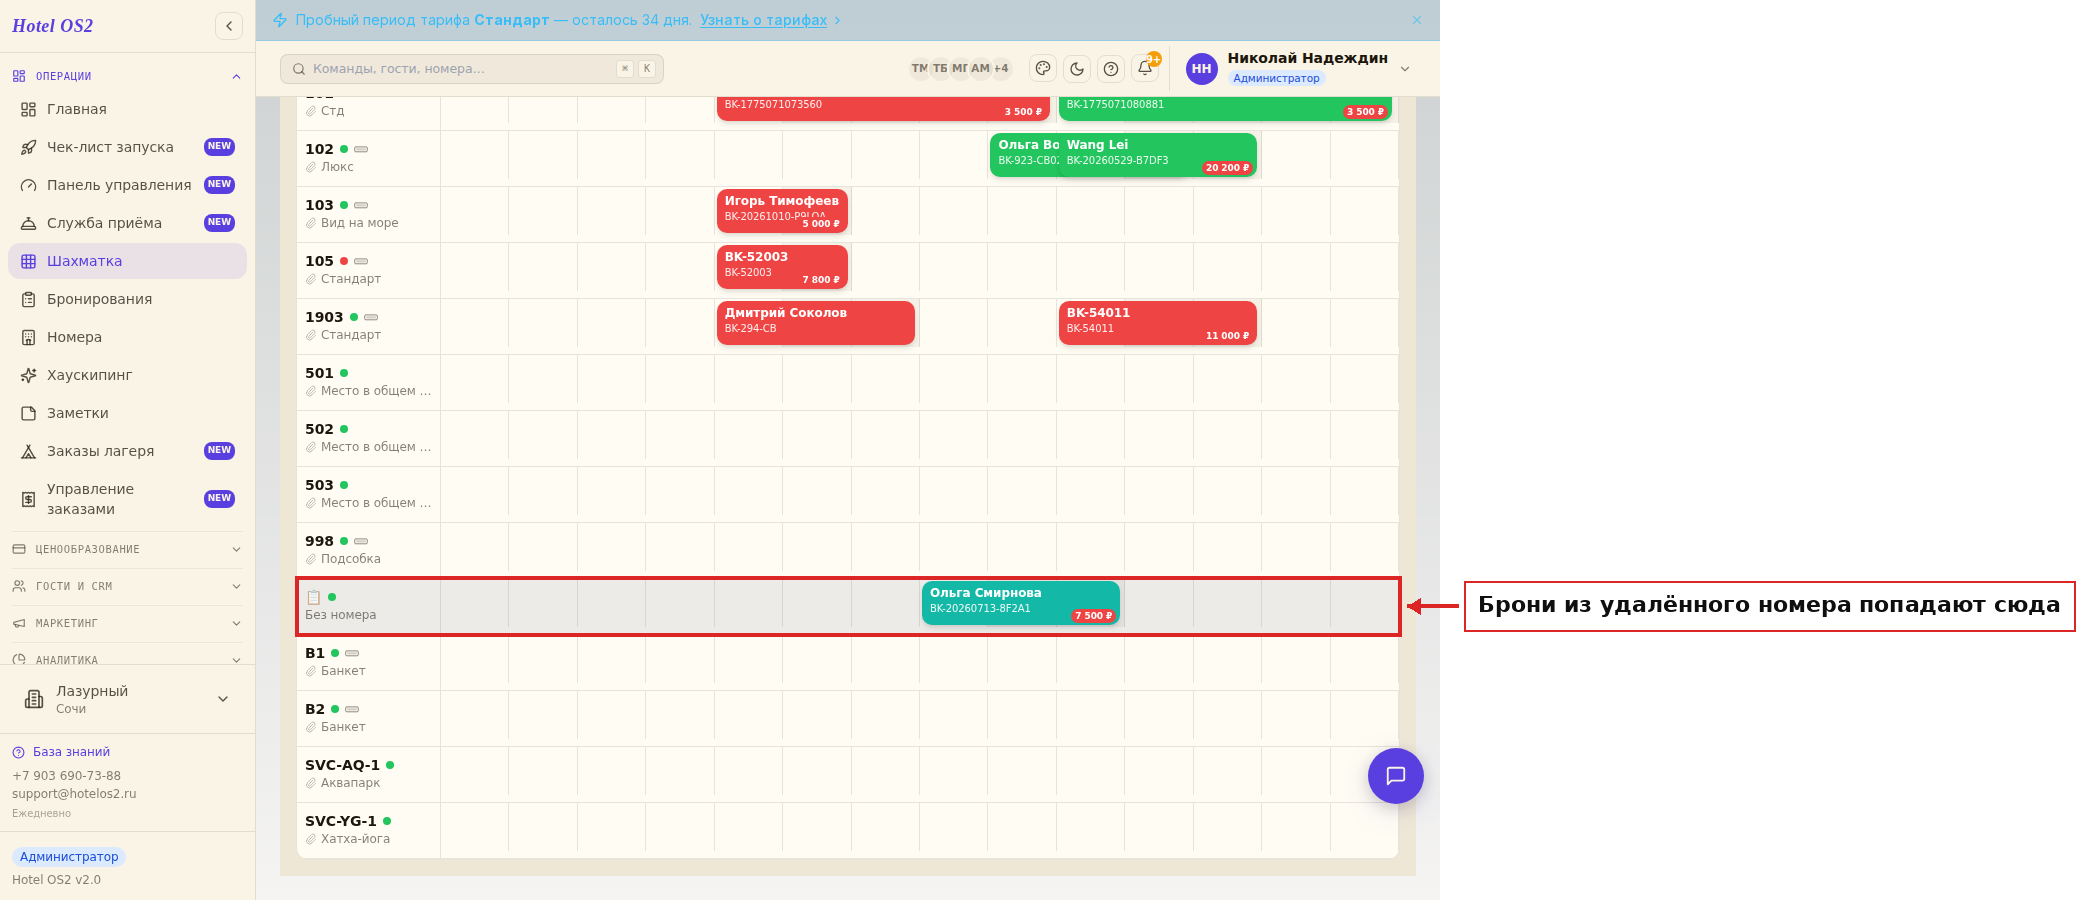Image resolution: width=2099 pixels, height=900 pixels.
Task: Open the color theme palette icon
Action: point(1043,69)
